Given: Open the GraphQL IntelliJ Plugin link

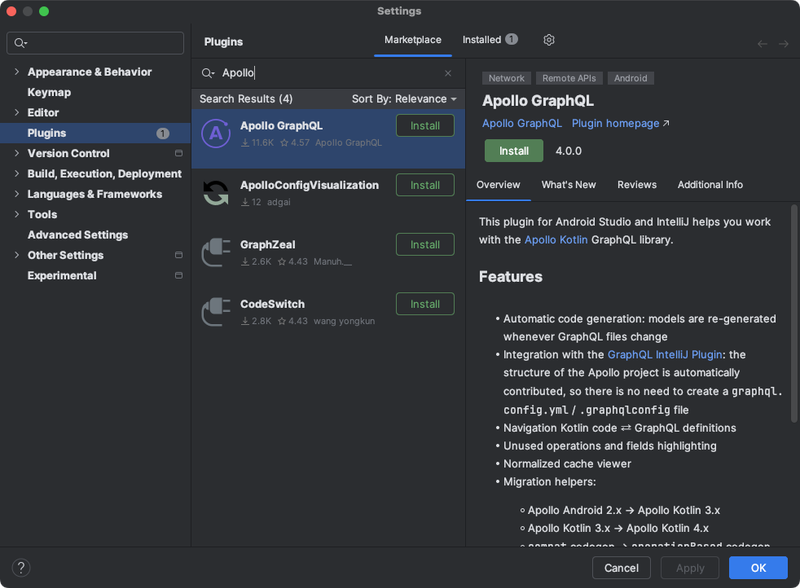Looking at the screenshot, I should coord(664,354).
